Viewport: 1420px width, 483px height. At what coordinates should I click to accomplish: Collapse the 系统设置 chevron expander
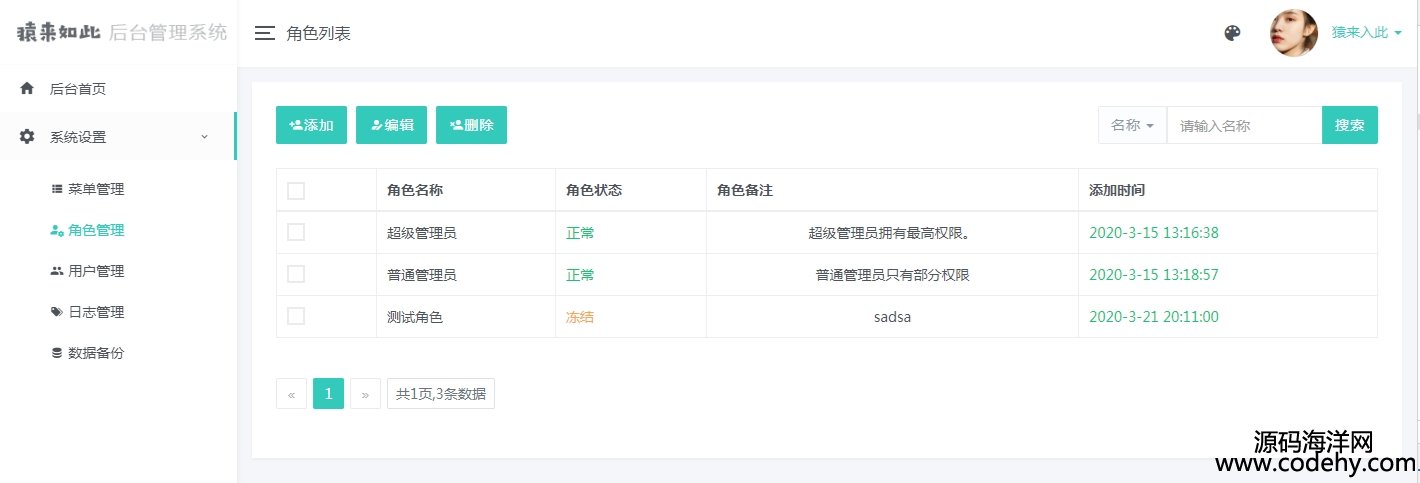click(x=204, y=137)
